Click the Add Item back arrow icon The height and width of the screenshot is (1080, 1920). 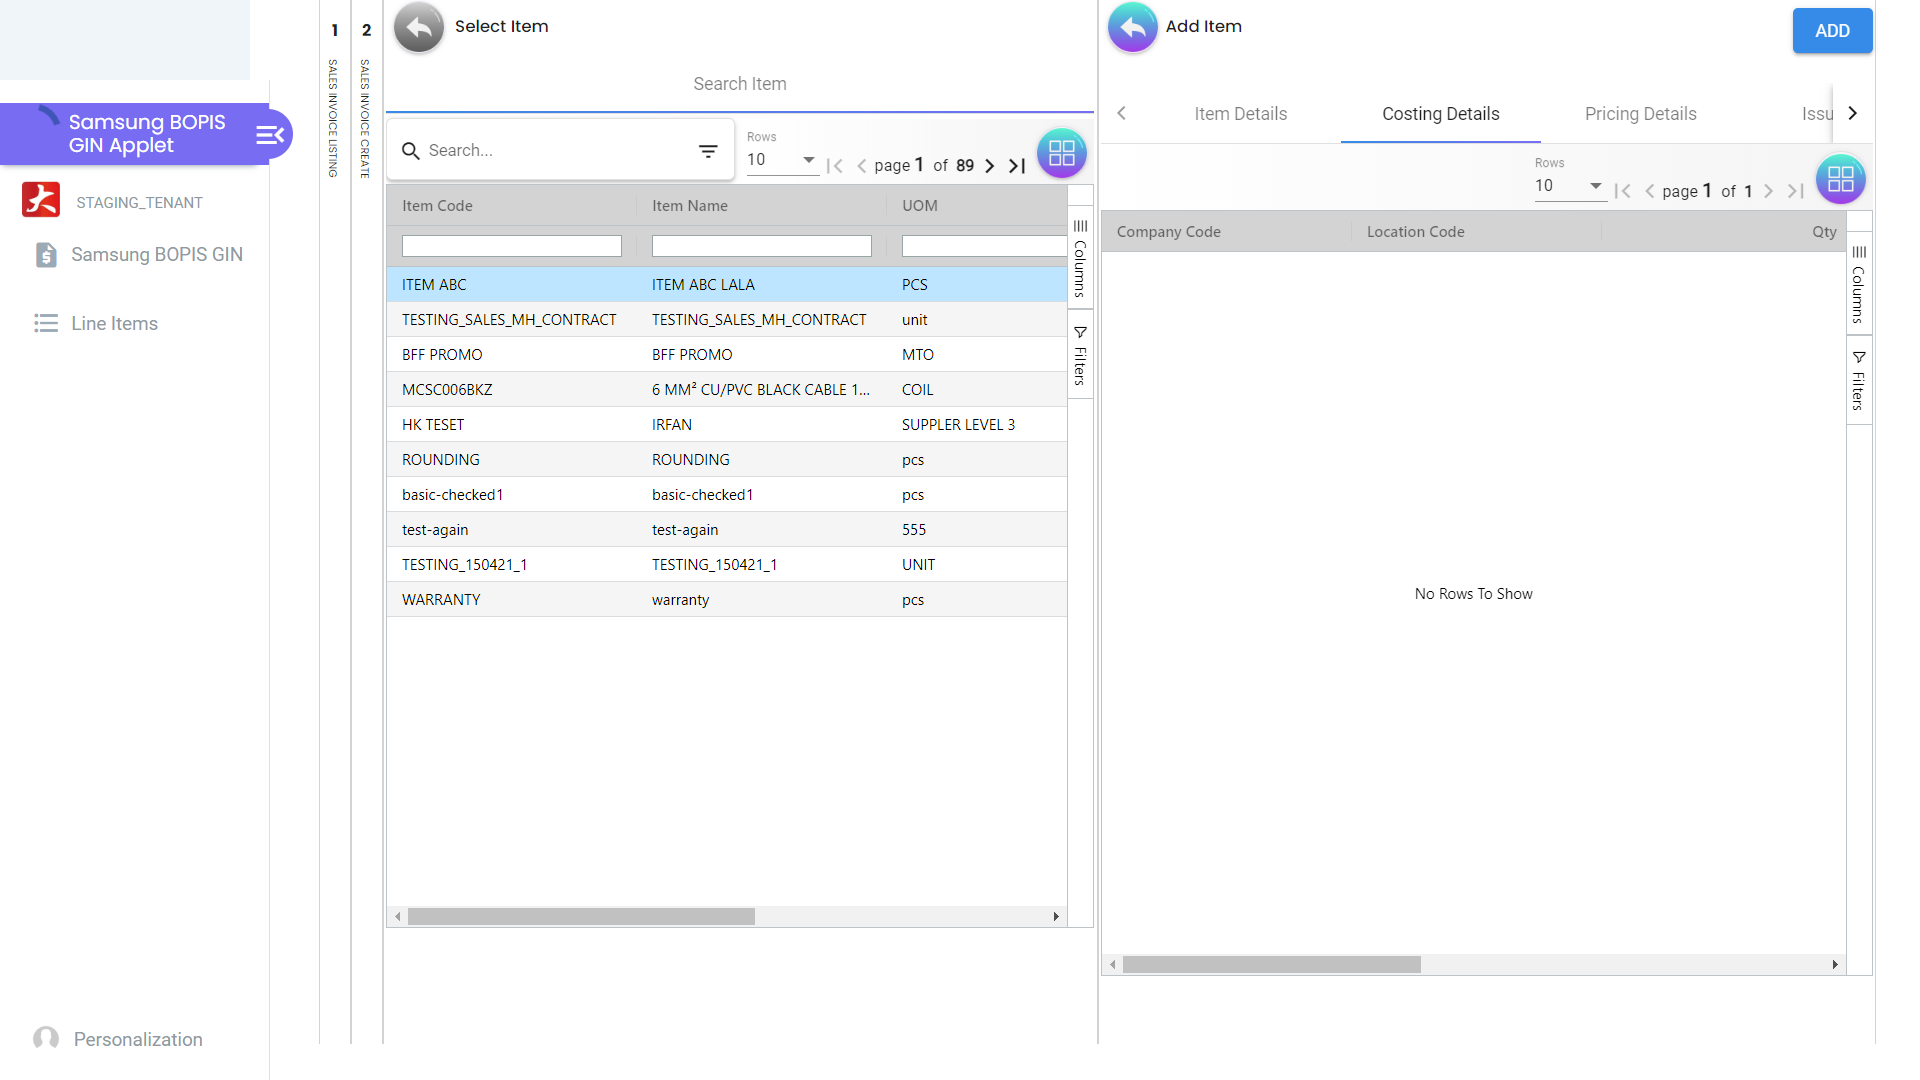point(1132,27)
